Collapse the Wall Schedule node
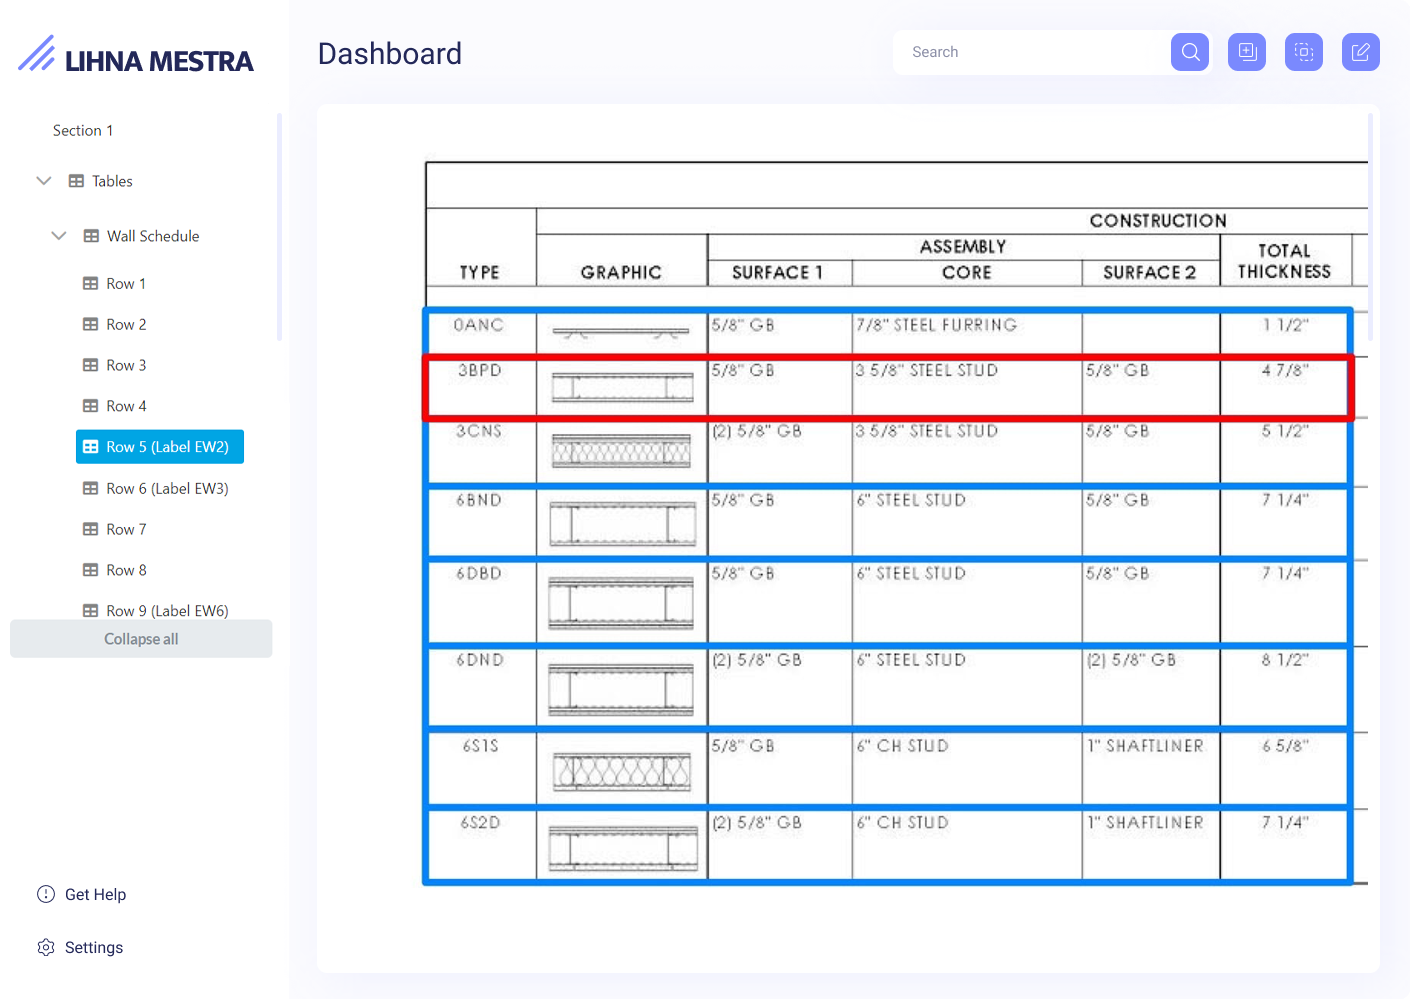The width and height of the screenshot is (1410, 999). (58, 235)
